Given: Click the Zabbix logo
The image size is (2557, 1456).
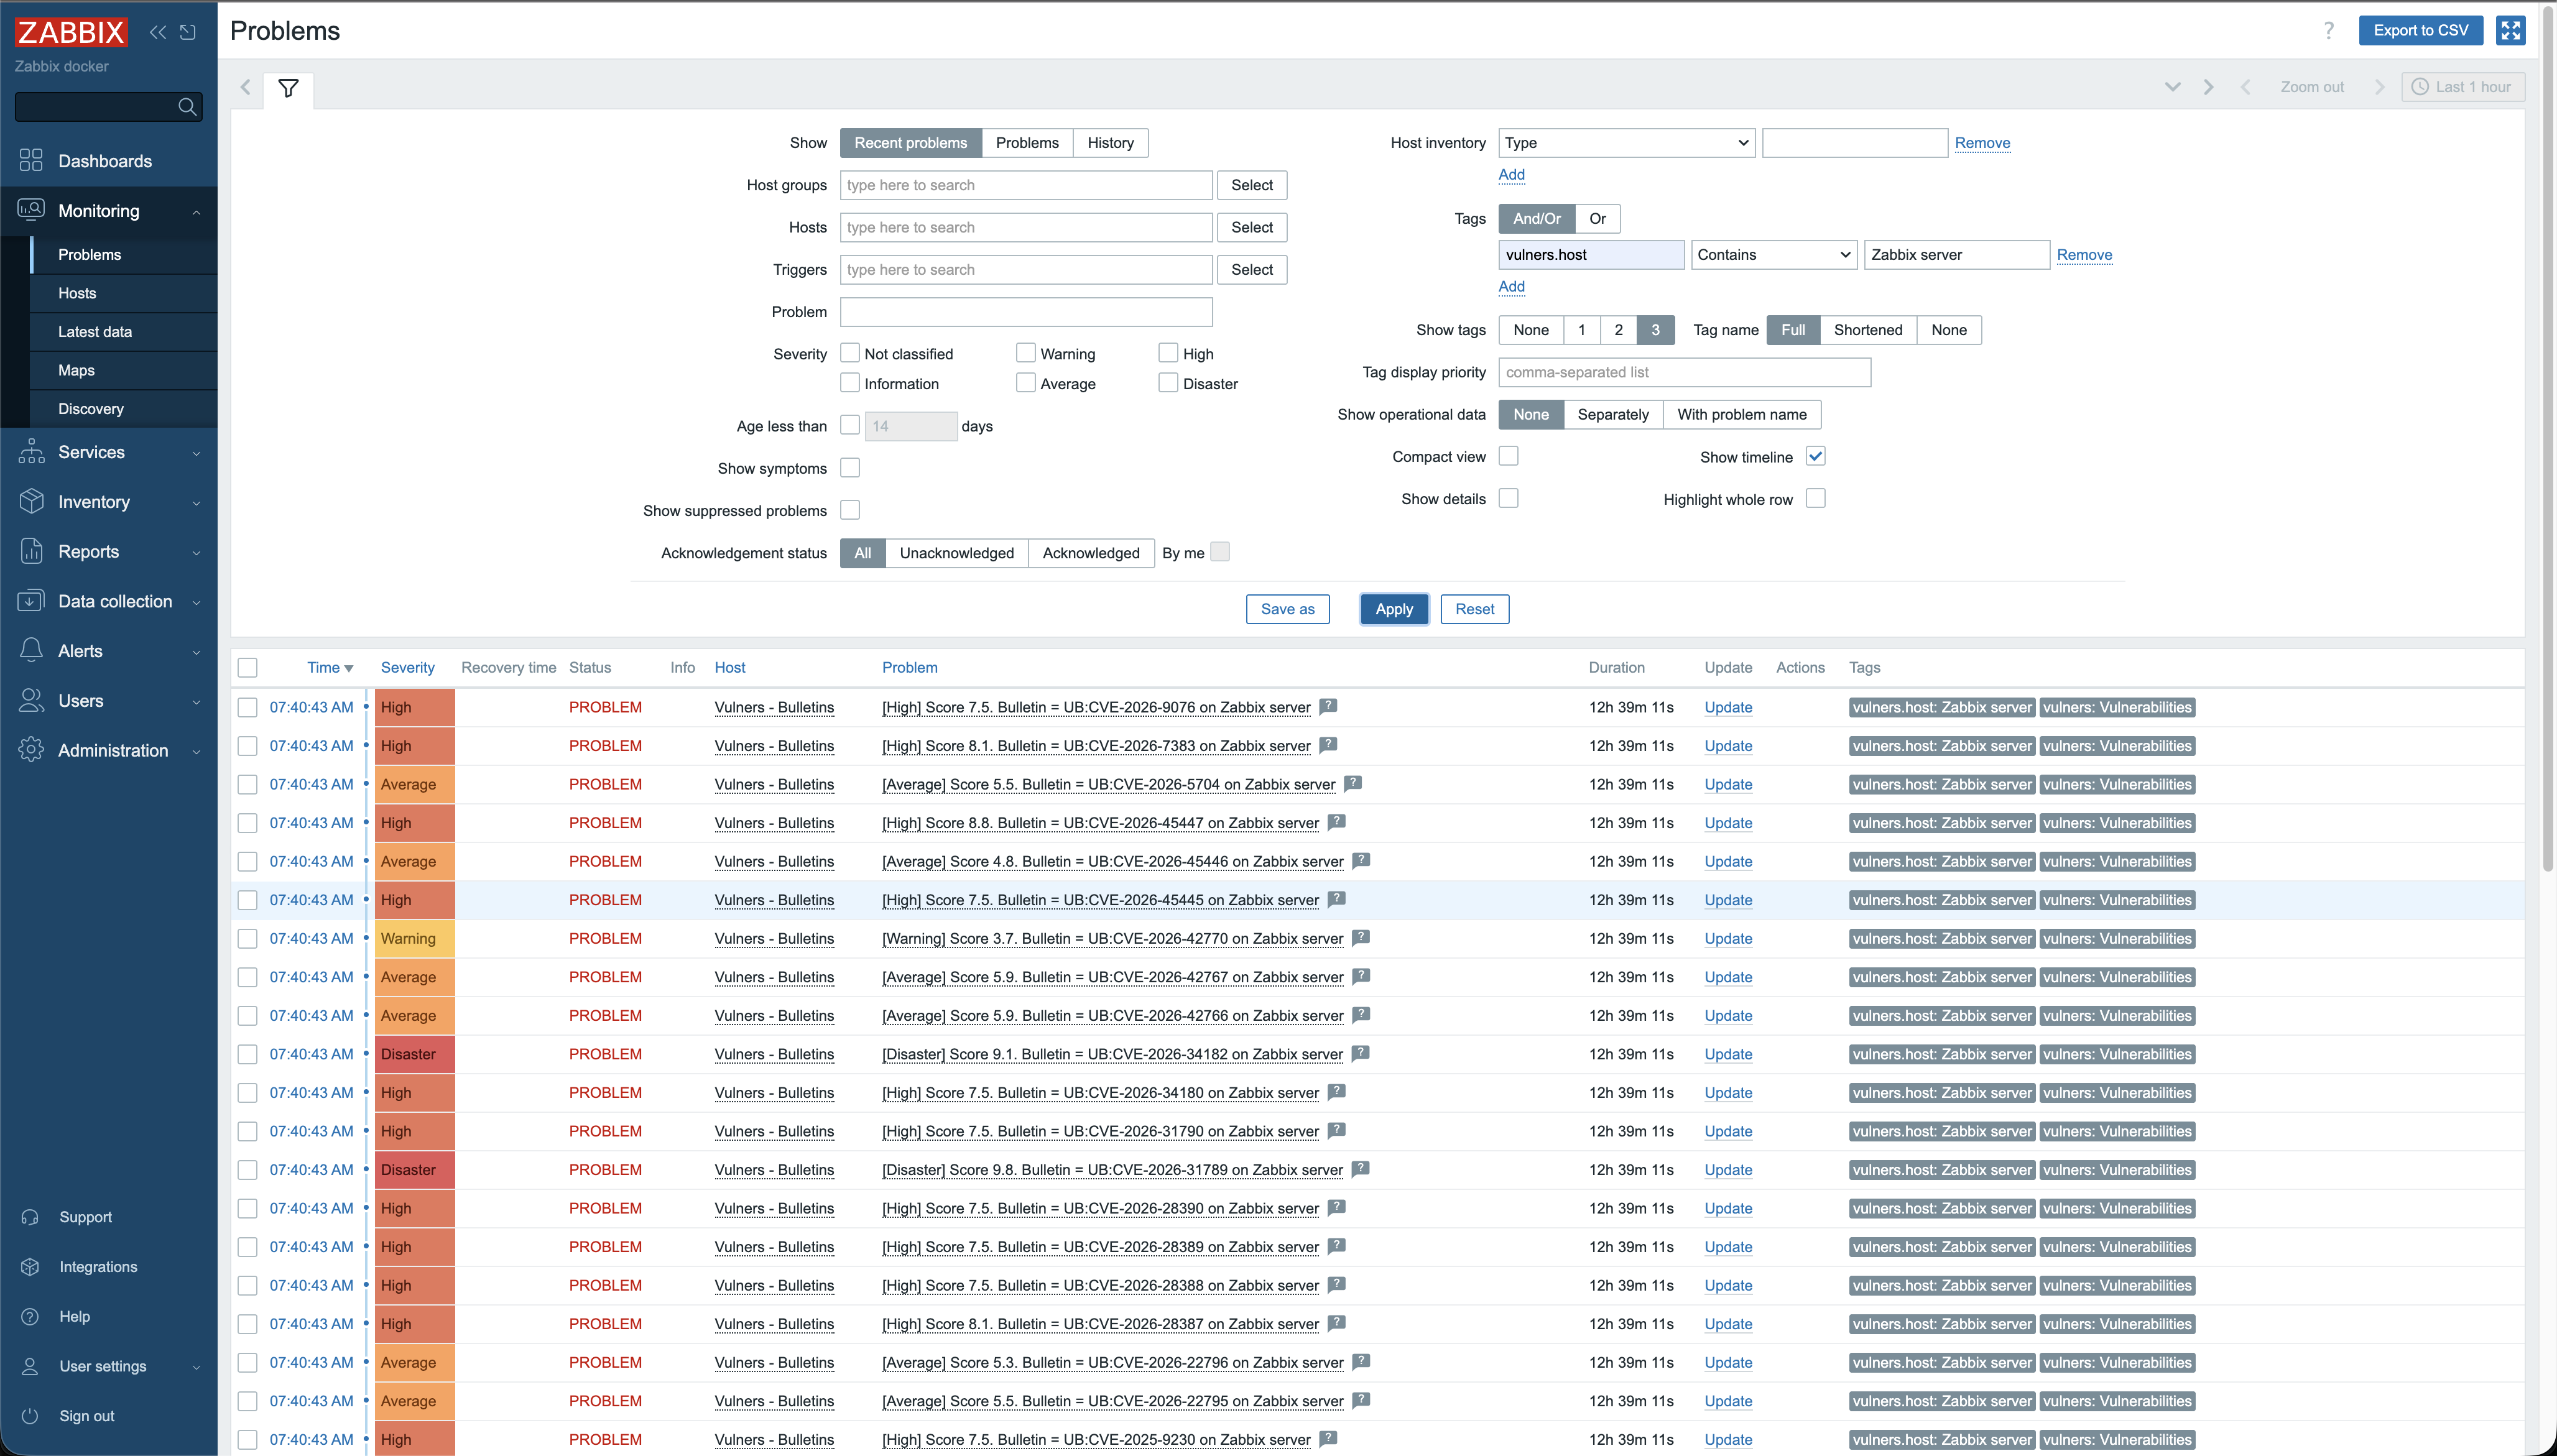Looking at the screenshot, I should click(x=70, y=32).
